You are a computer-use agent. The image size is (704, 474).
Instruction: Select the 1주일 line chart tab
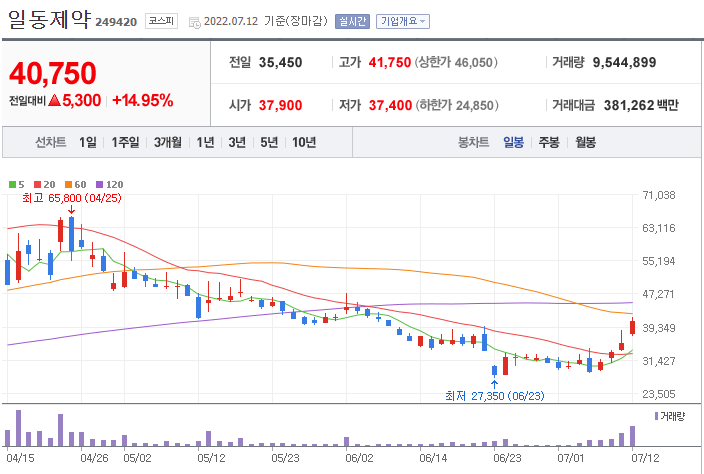pos(125,142)
